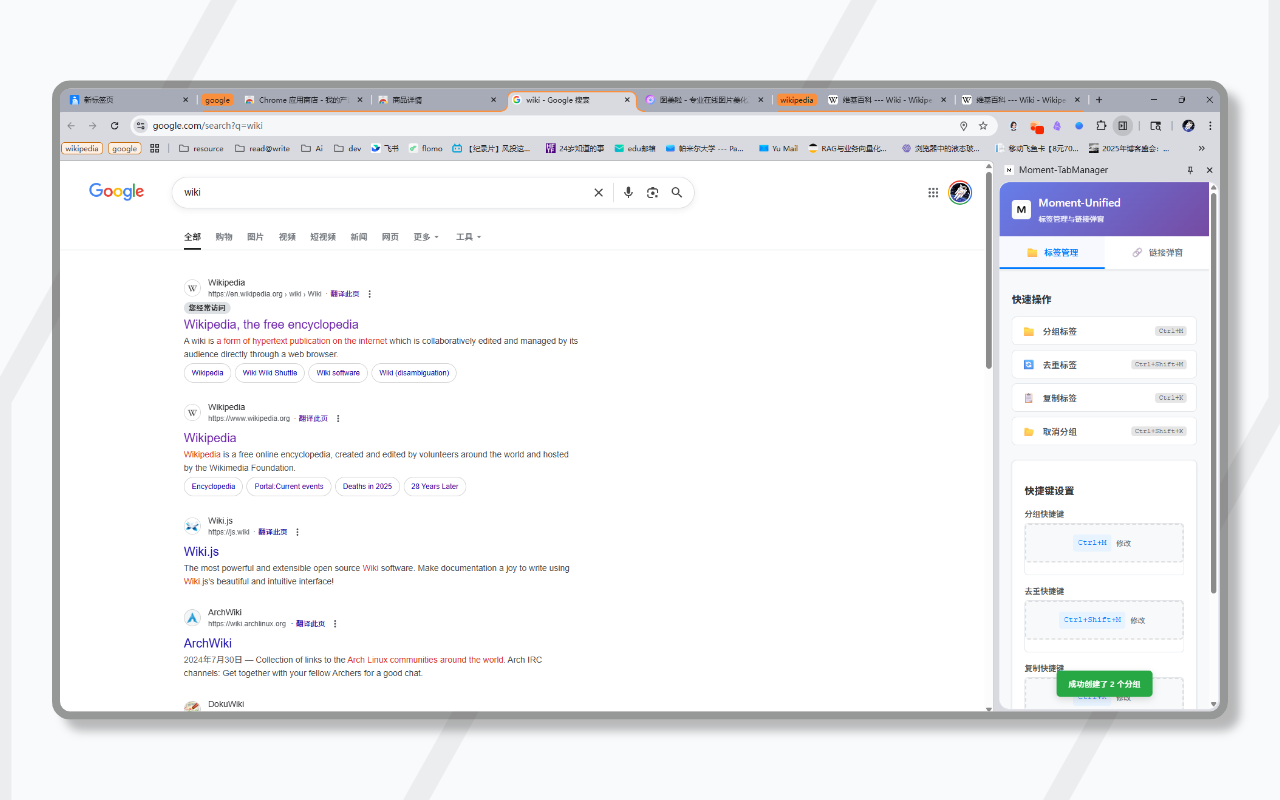This screenshot has height=800, width=1280.
Task: Click the 'Wiki software' sitelink chip
Action: 338,373
